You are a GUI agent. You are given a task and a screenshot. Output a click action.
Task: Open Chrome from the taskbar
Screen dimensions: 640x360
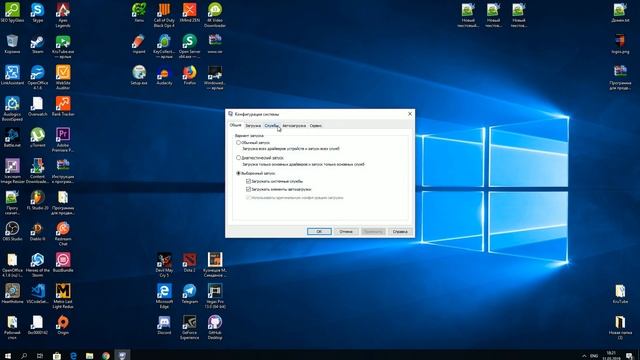[106, 356]
